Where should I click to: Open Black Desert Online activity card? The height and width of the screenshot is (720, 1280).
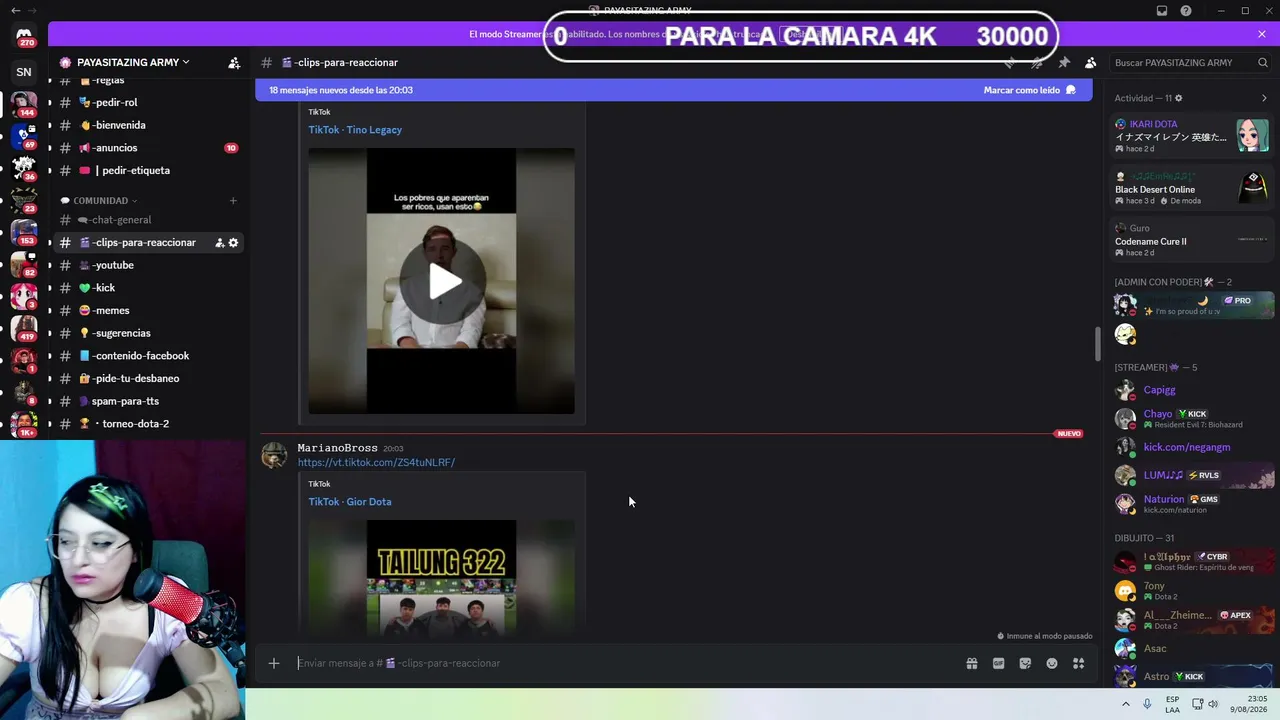click(1193, 187)
